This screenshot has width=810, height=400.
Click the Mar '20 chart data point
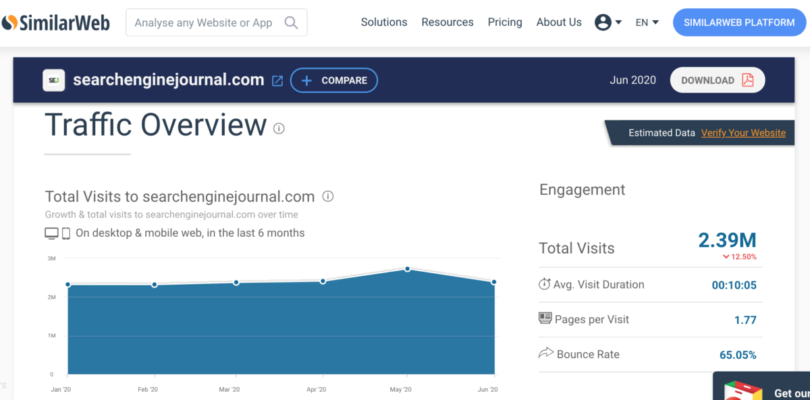point(236,282)
